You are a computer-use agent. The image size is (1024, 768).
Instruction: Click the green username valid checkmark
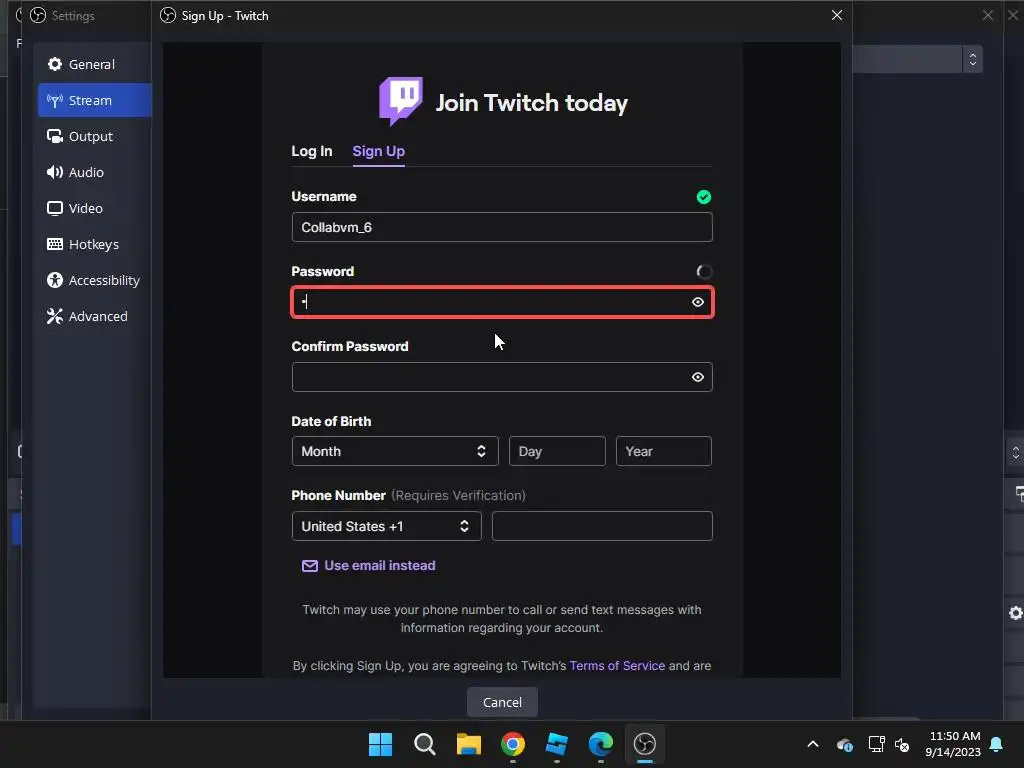click(x=703, y=197)
